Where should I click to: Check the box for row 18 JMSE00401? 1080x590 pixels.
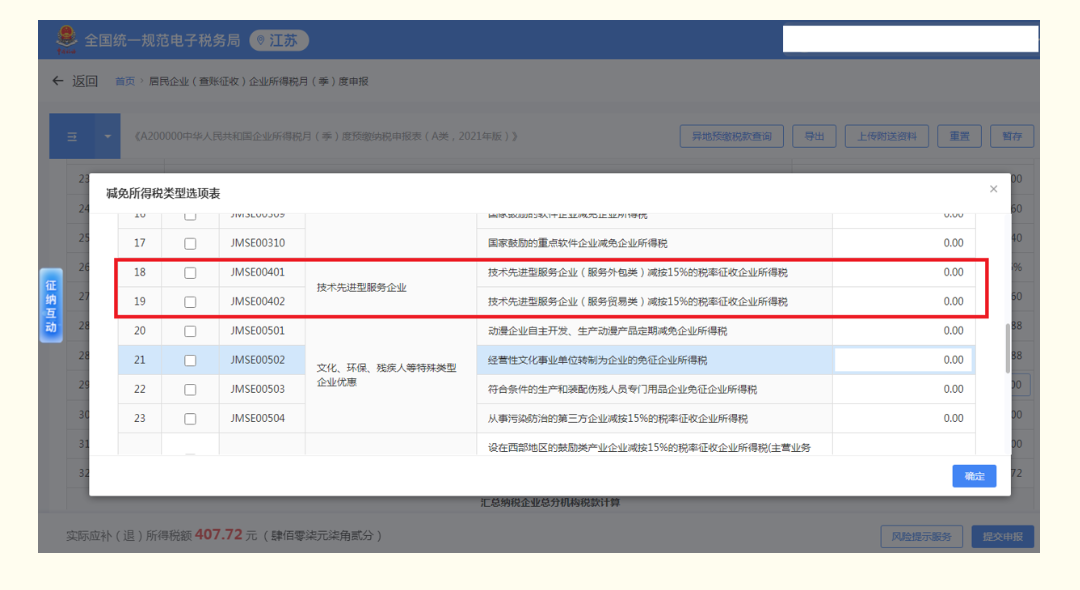point(190,273)
